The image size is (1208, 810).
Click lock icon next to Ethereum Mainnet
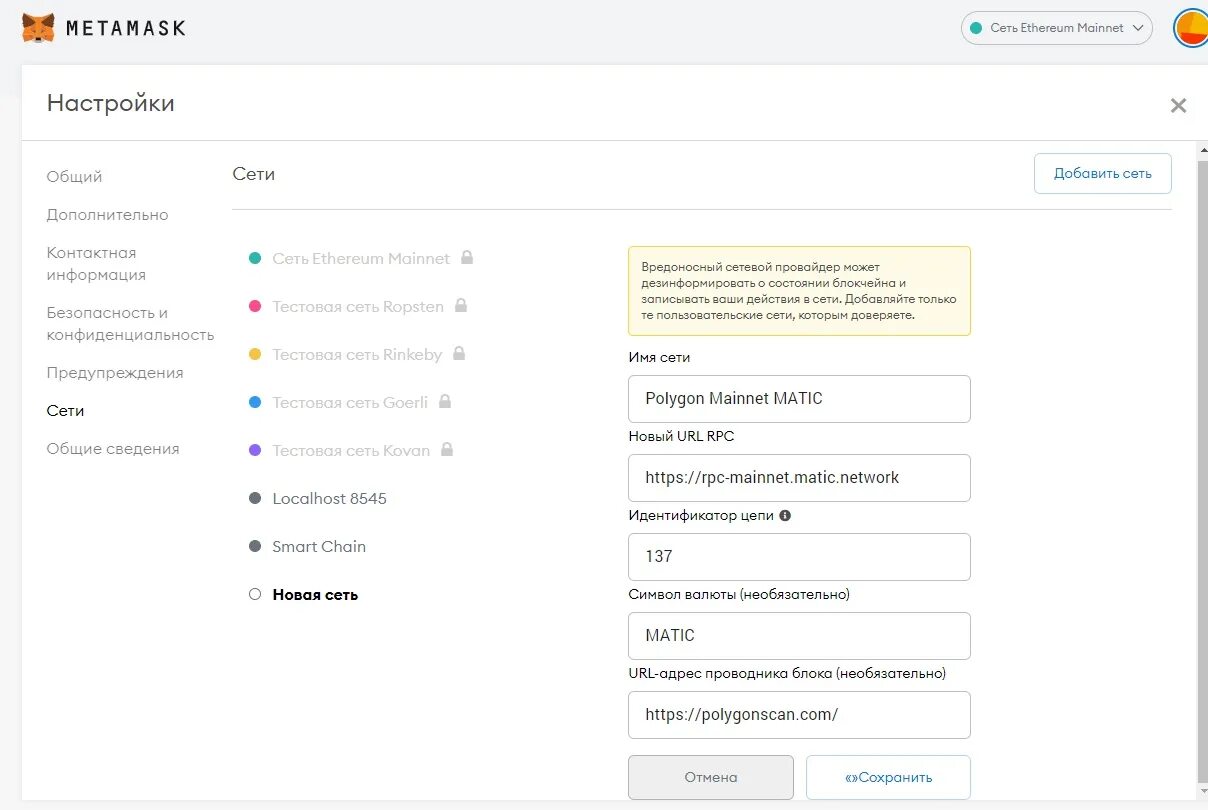point(466,257)
